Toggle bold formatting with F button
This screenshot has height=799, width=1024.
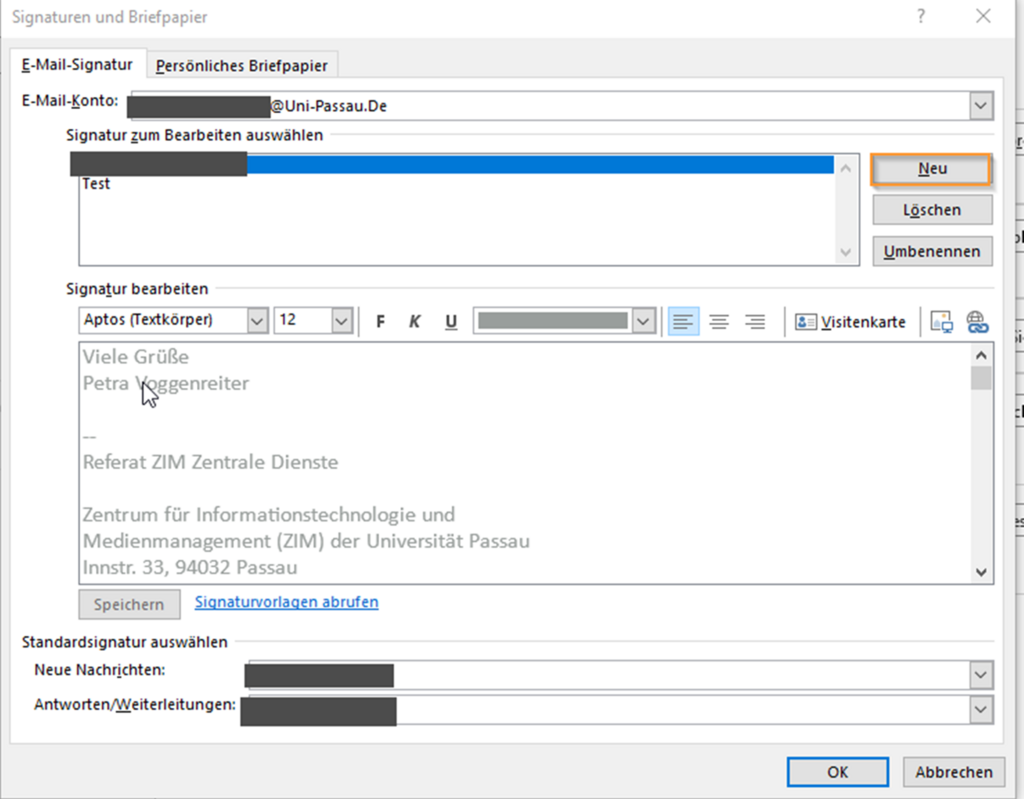coord(380,321)
